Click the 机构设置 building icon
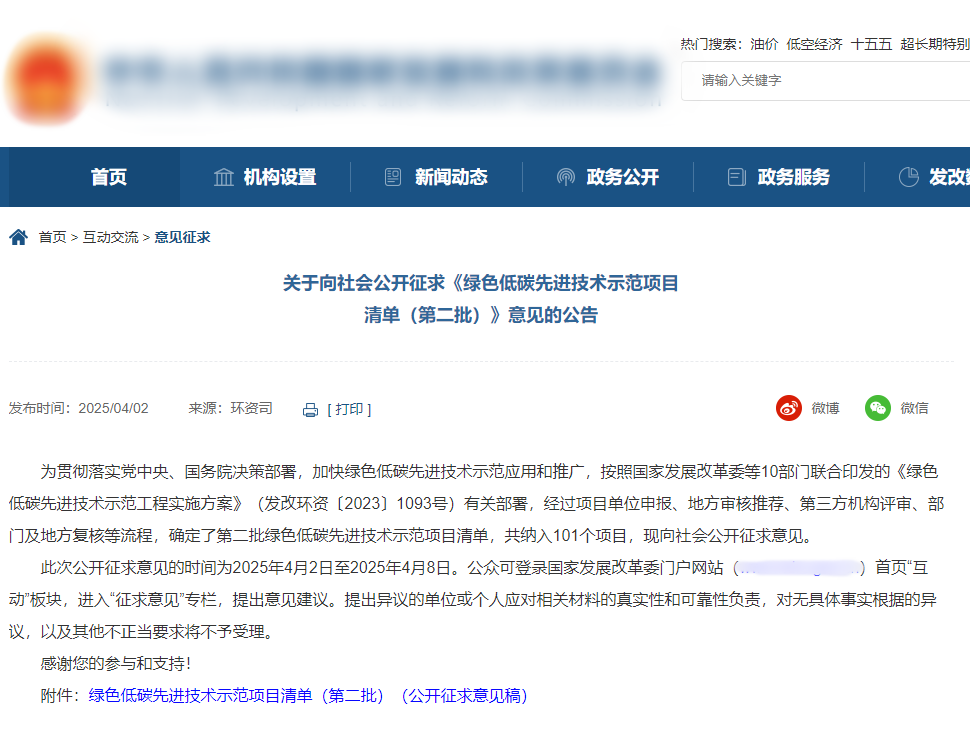970x747 pixels. pyautogui.click(x=224, y=177)
